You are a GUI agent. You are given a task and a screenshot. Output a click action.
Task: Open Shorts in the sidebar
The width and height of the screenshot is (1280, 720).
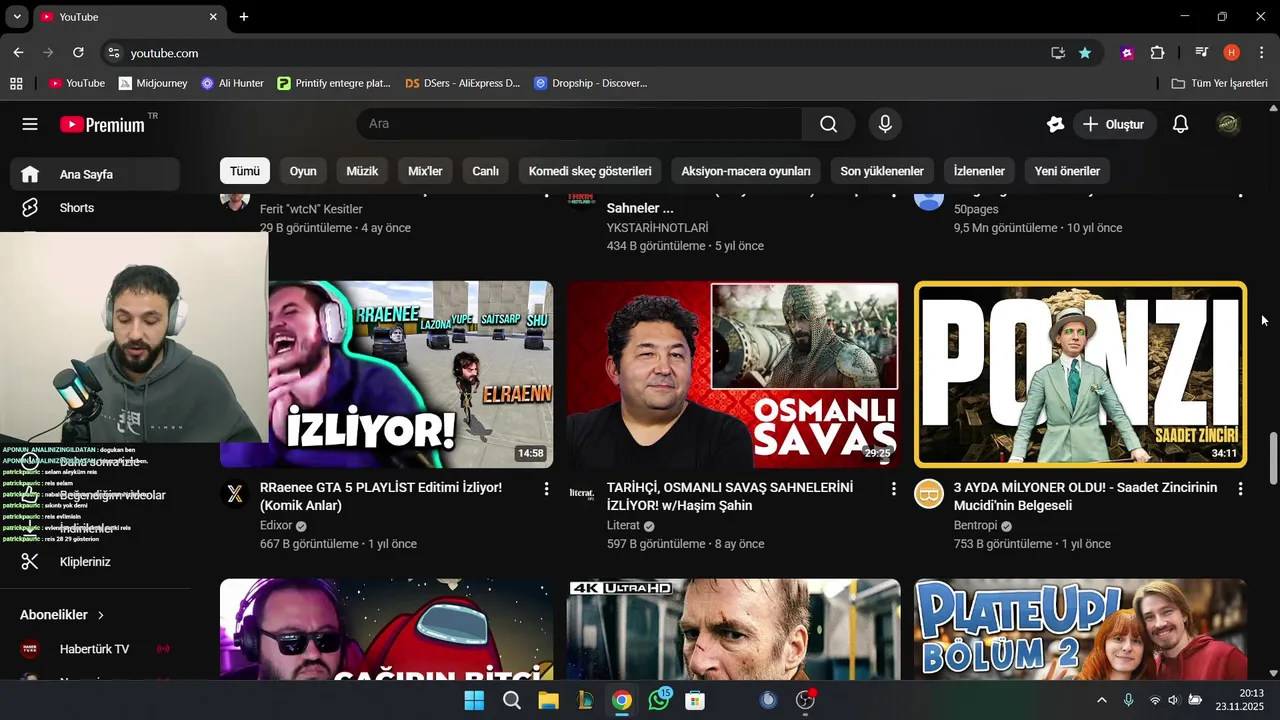pos(96,208)
